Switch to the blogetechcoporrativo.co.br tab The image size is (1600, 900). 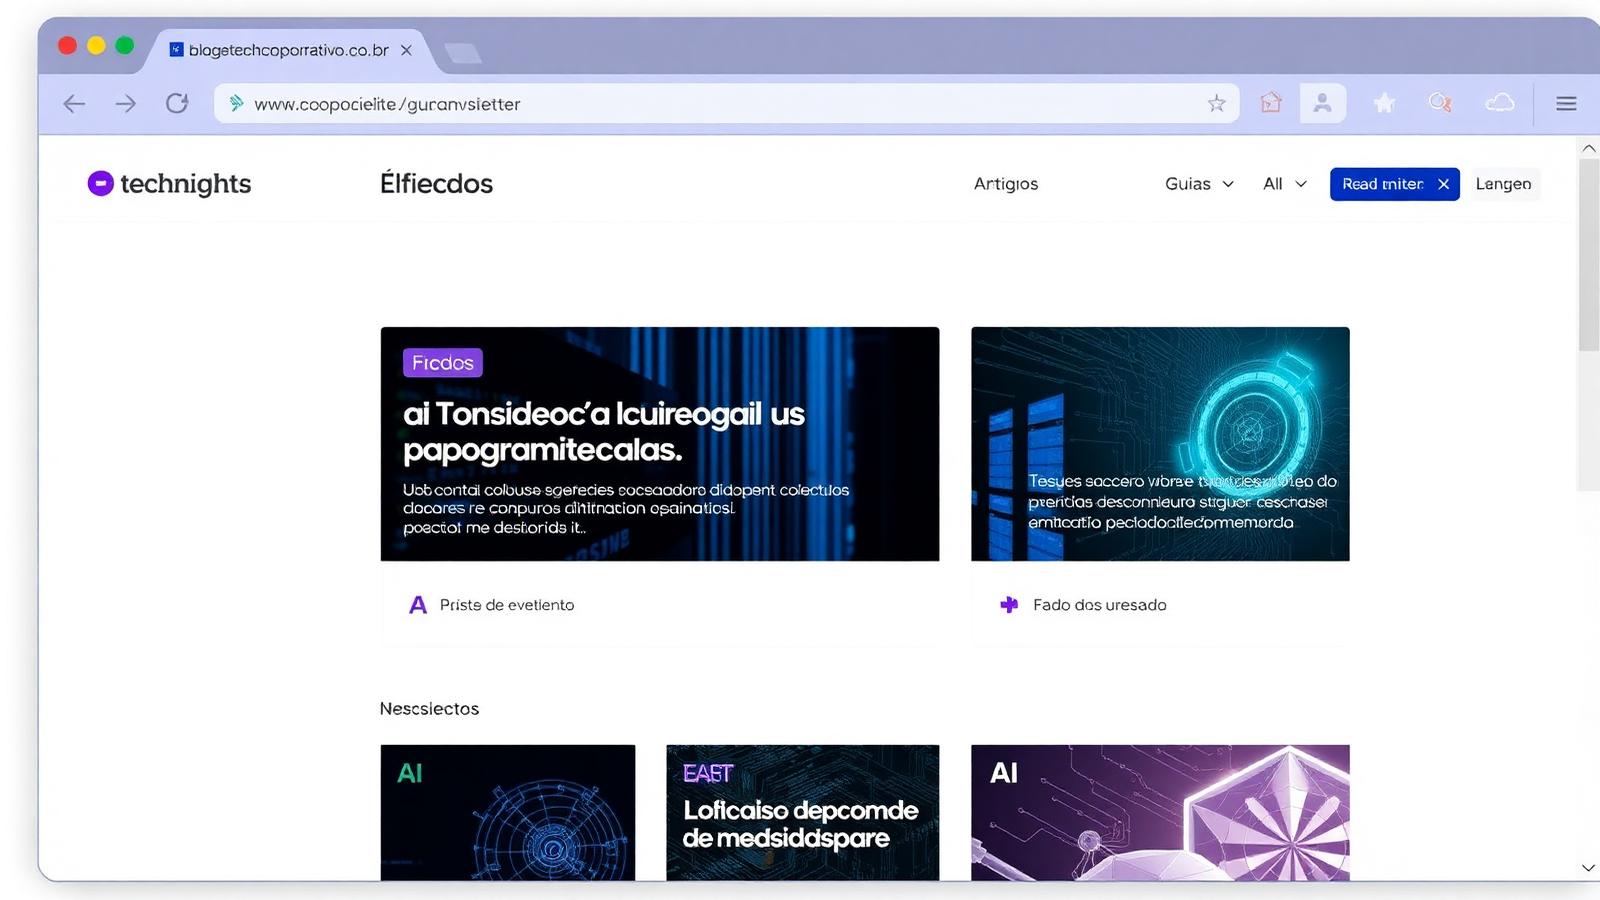tap(289, 50)
